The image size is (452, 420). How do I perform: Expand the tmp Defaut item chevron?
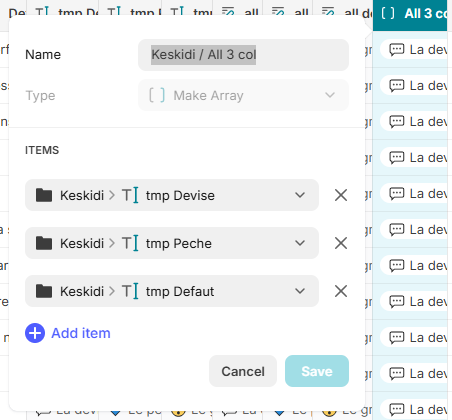[x=300, y=291]
